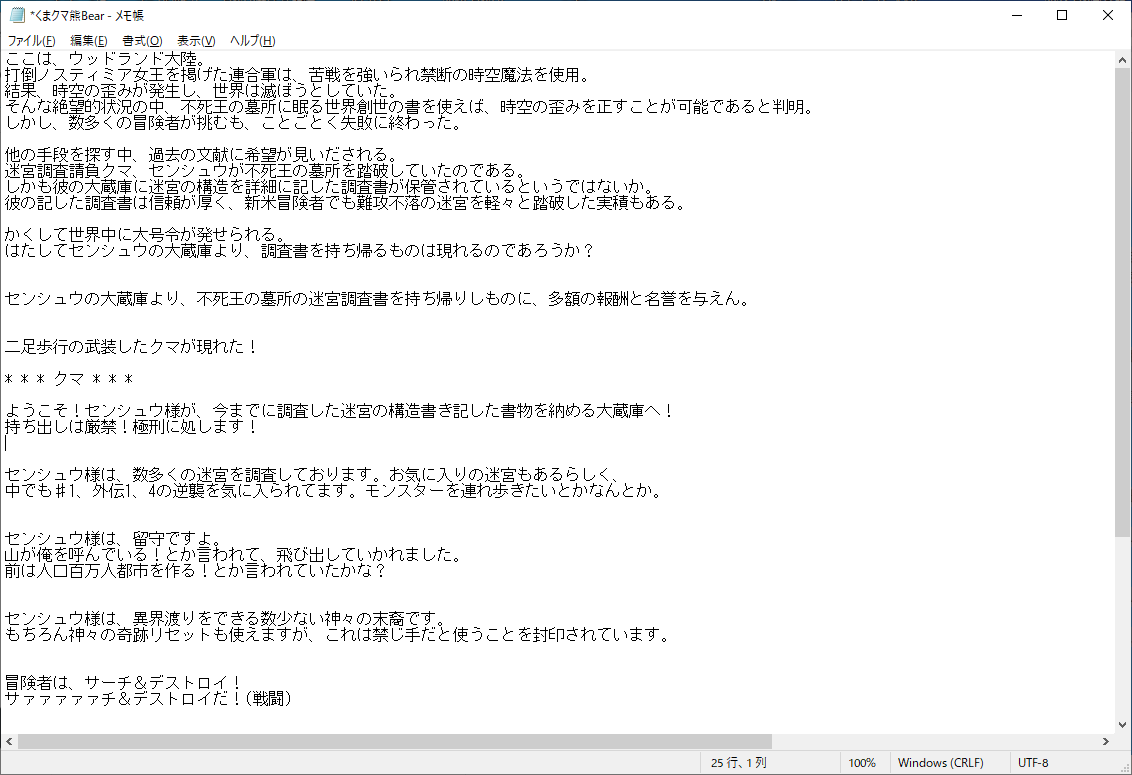Image resolution: width=1132 pixels, height=775 pixels.
Task: Maximize the Notepad window
Action: coord(1062,15)
